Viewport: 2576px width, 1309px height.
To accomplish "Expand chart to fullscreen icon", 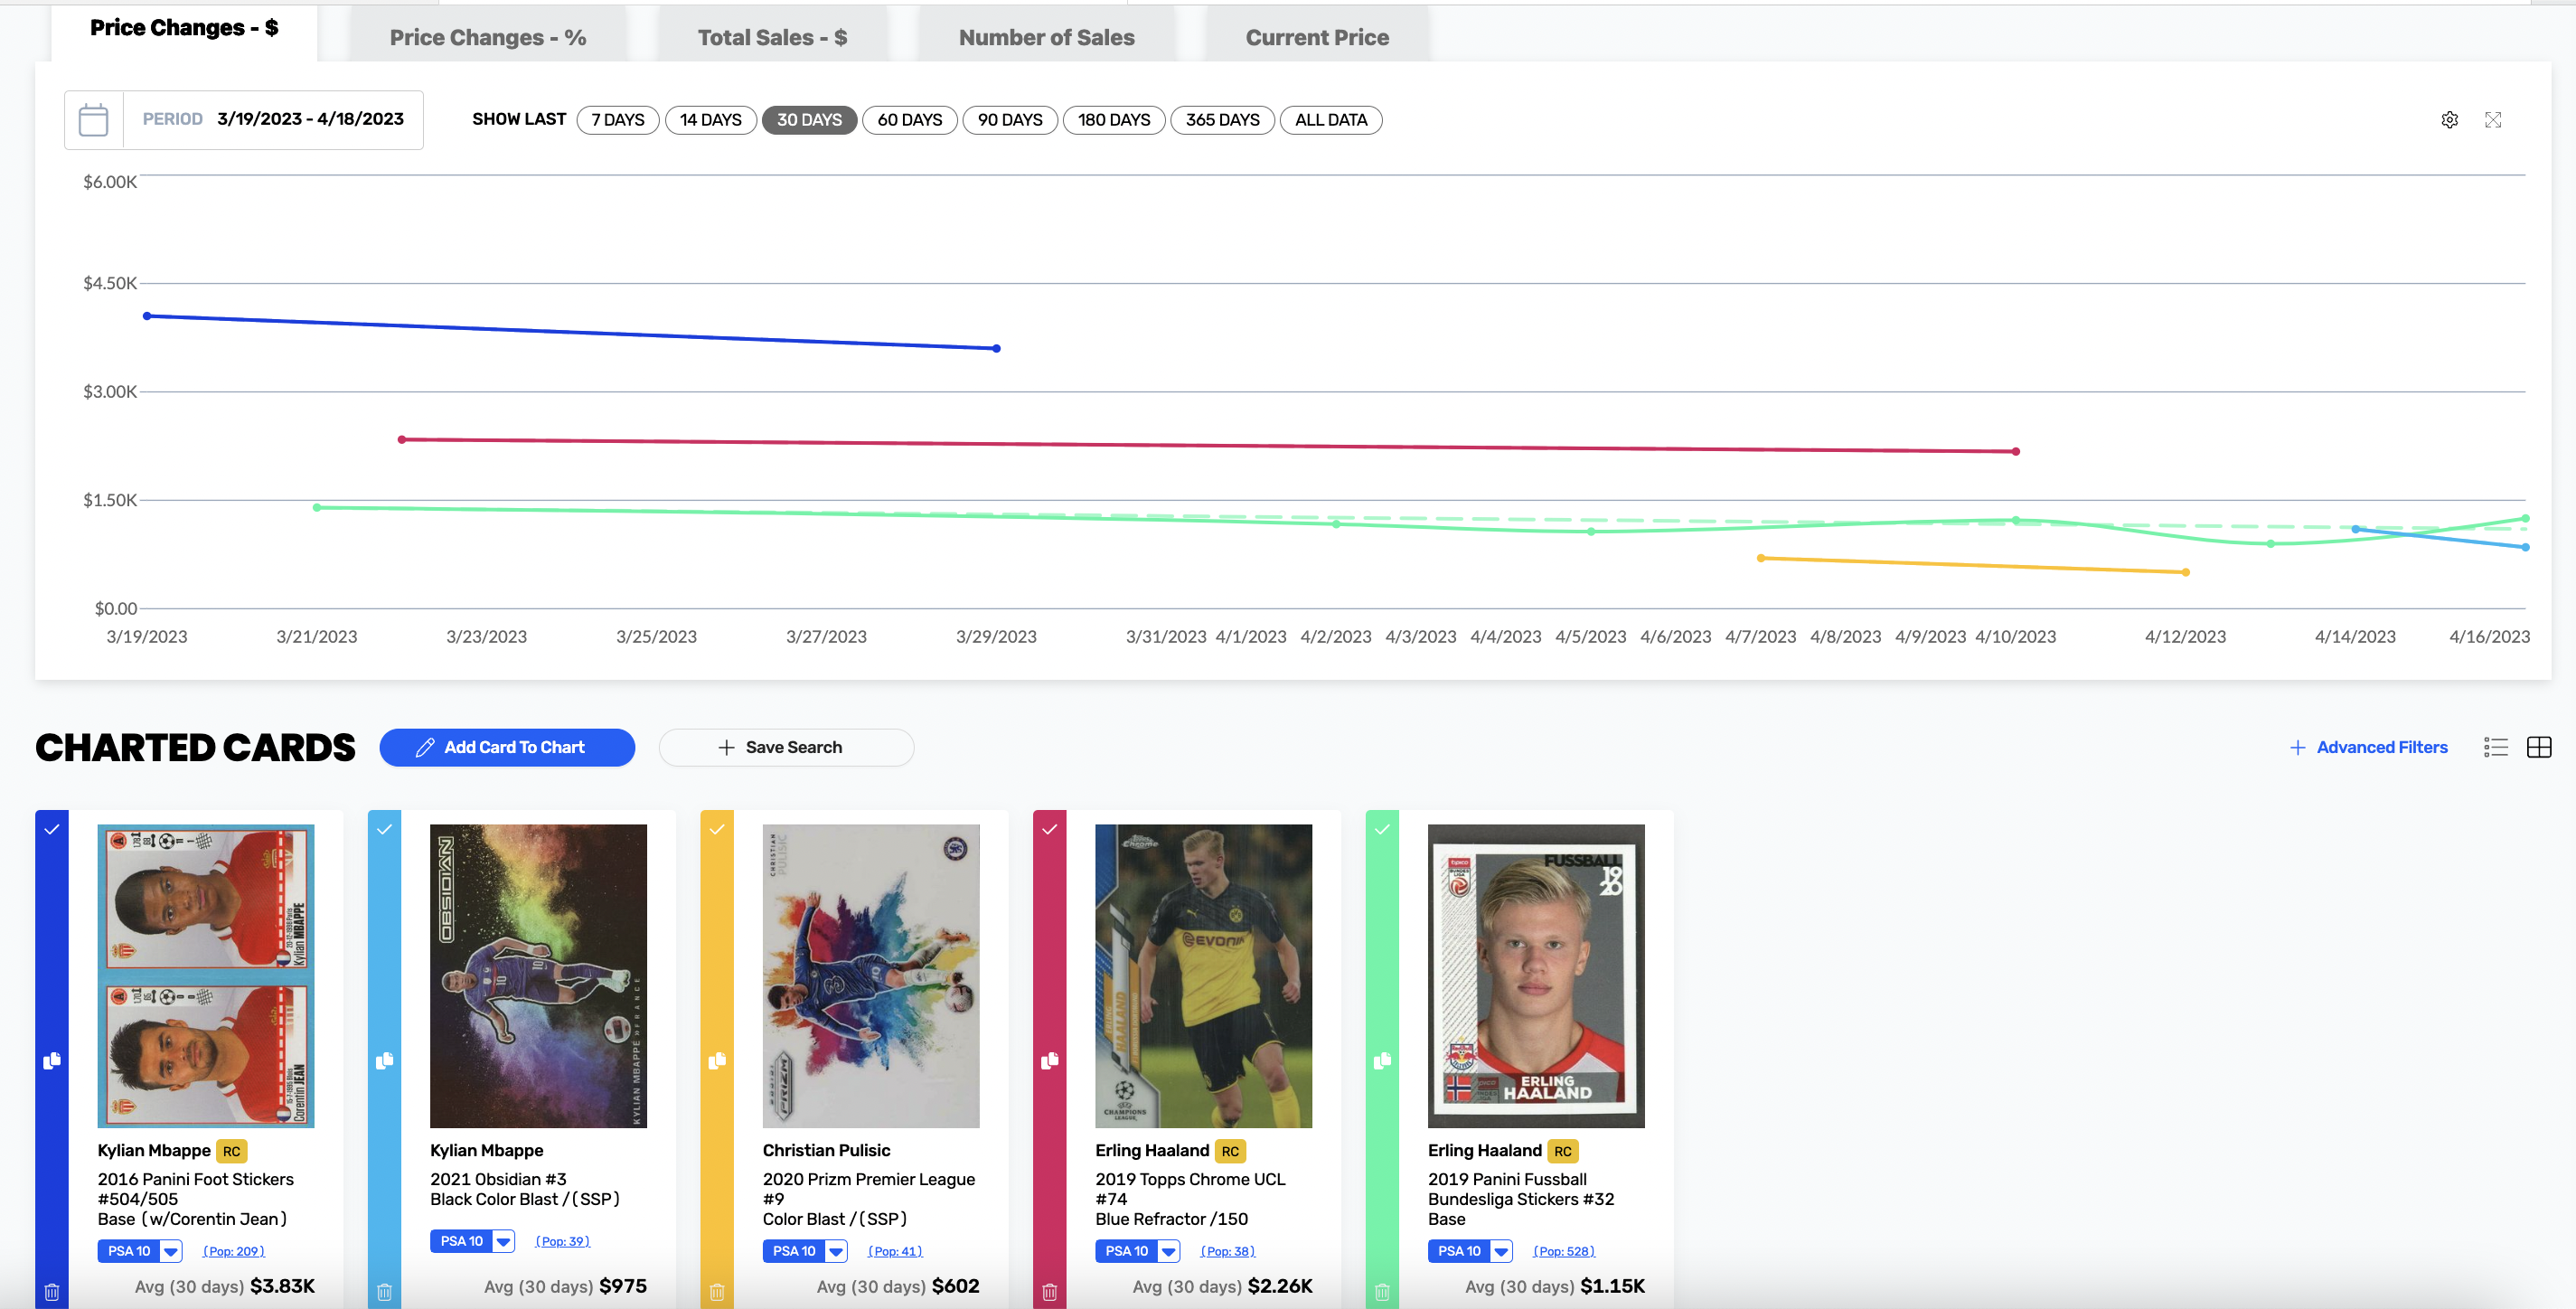I will pyautogui.click(x=2493, y=120).
